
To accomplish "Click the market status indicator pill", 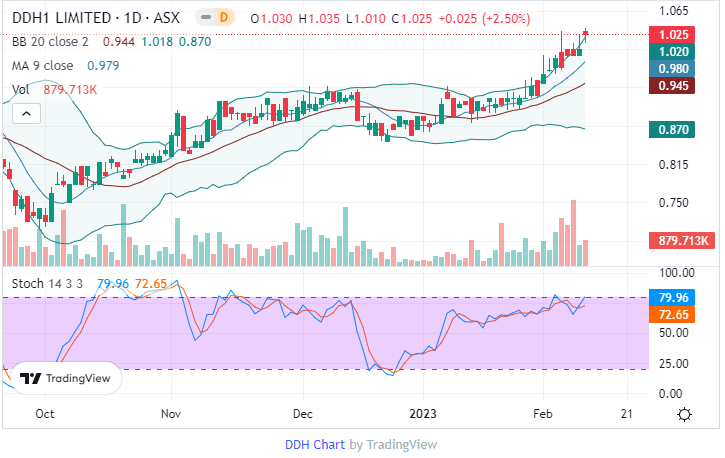I will pyautogui.click(x=204, y=18).
